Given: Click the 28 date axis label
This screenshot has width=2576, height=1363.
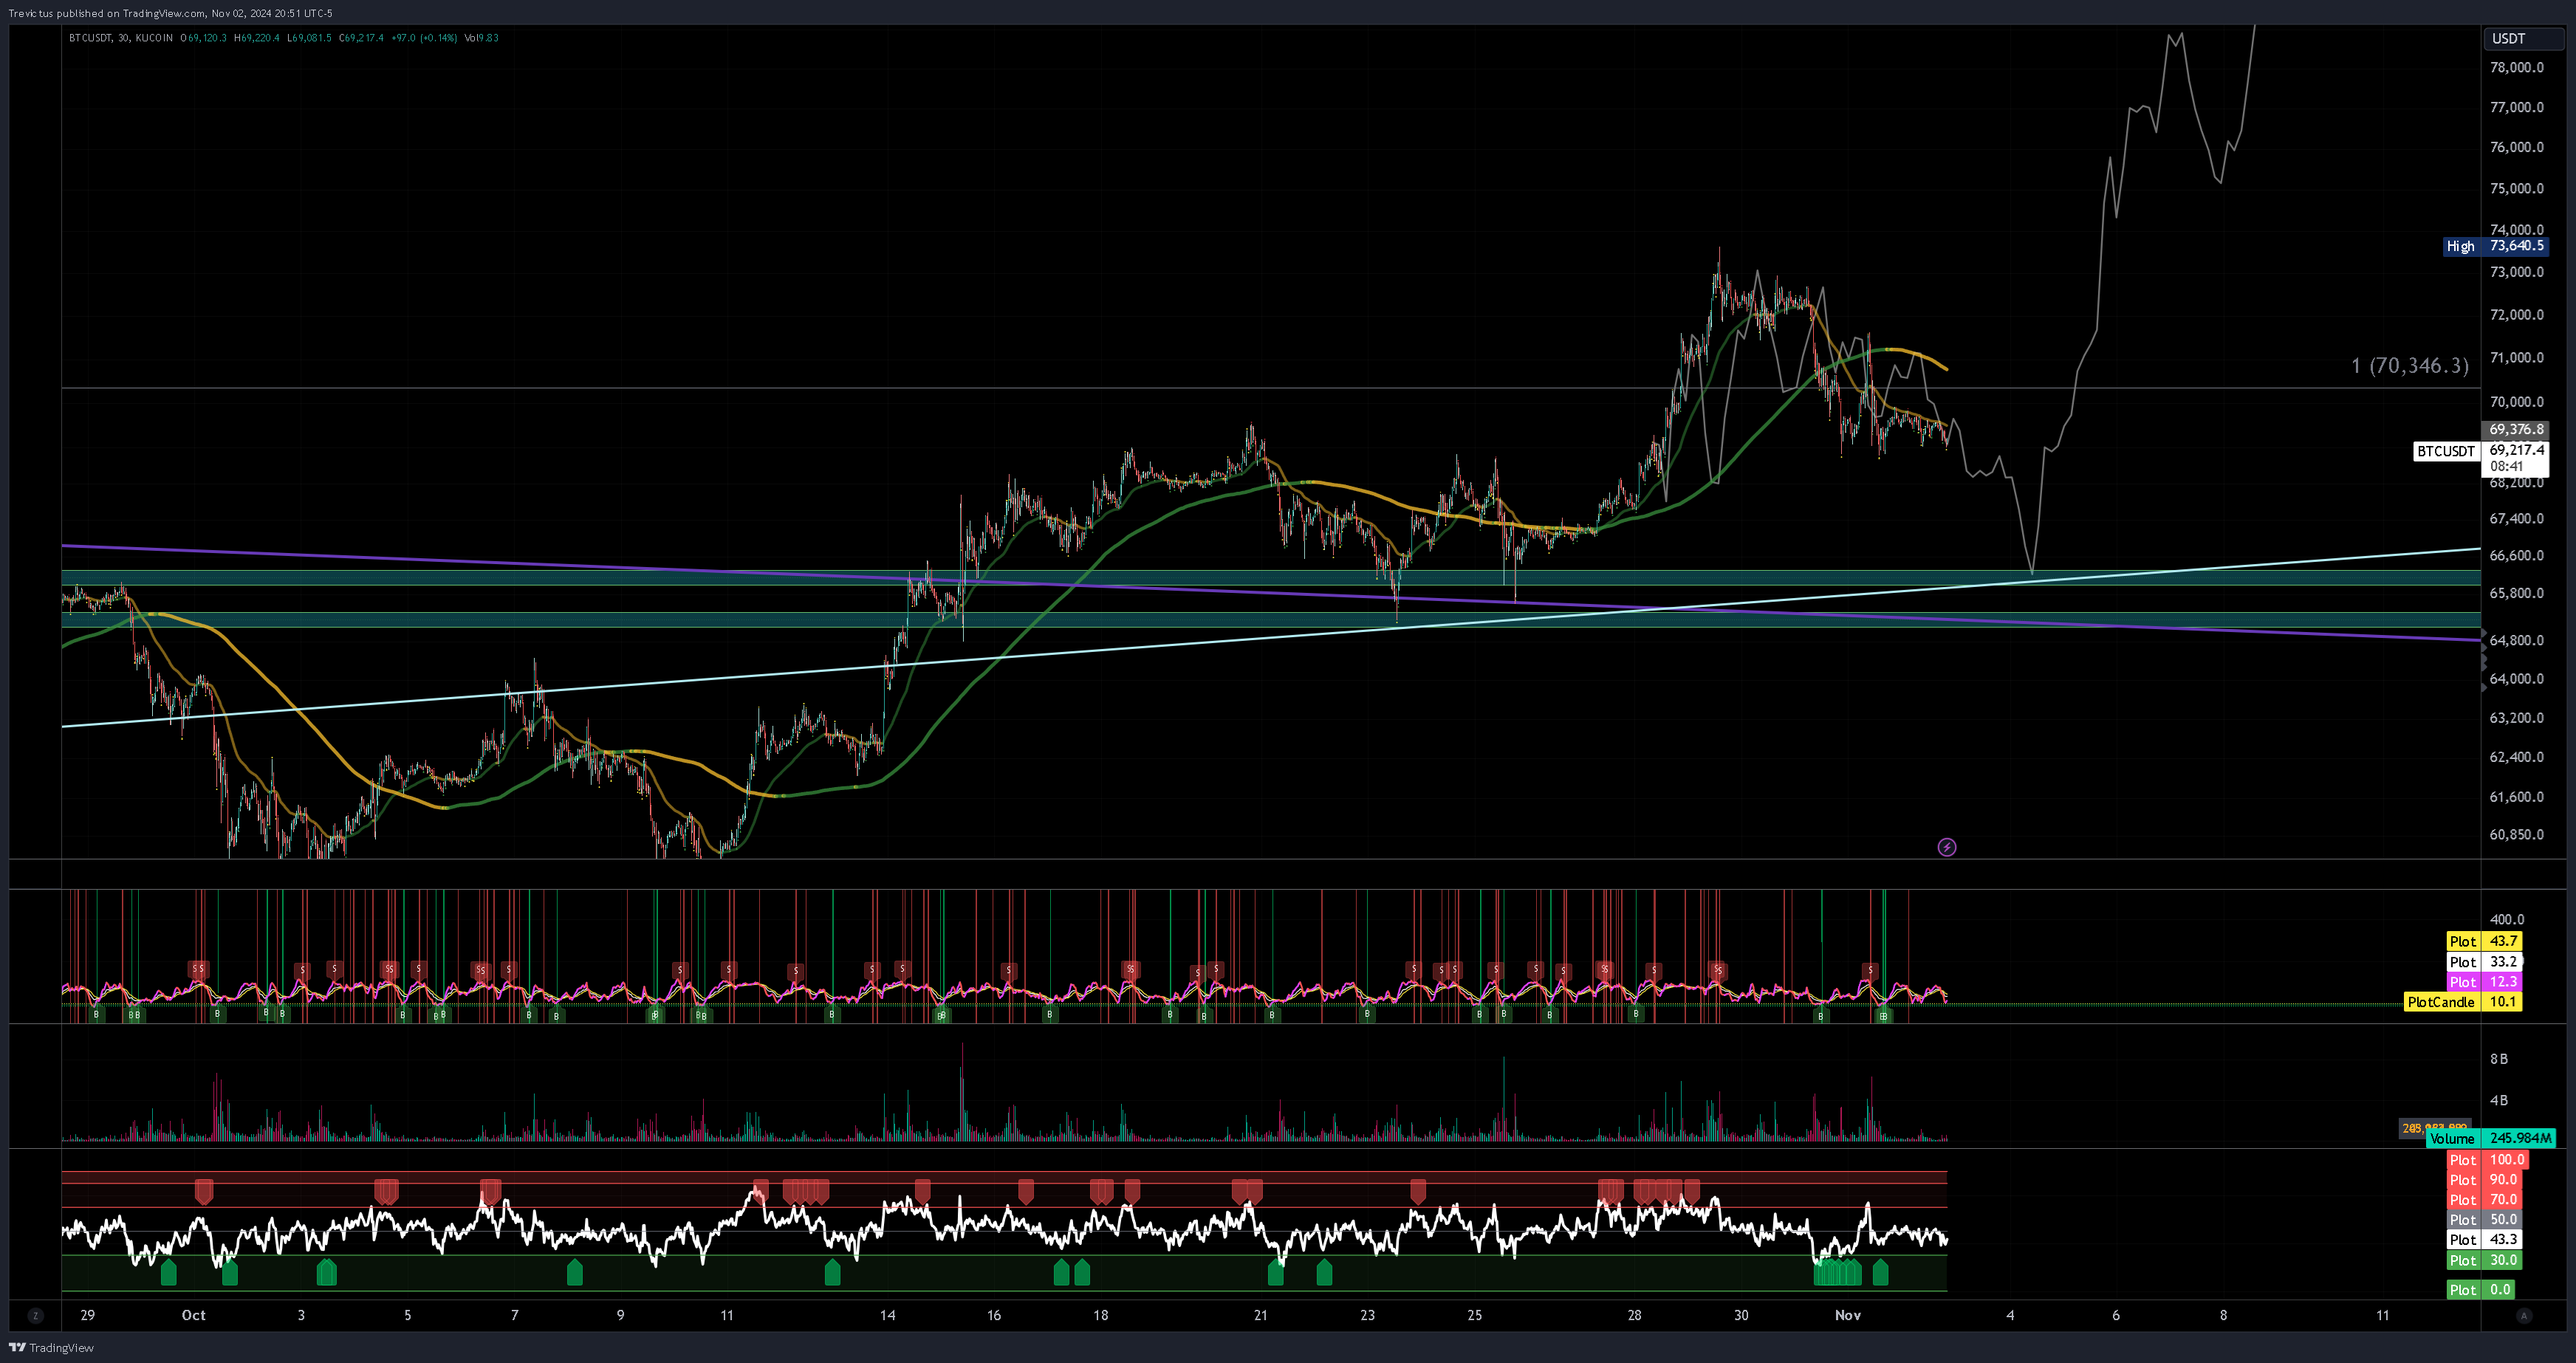Looking at the screenshot, I should (1634, 1315).
